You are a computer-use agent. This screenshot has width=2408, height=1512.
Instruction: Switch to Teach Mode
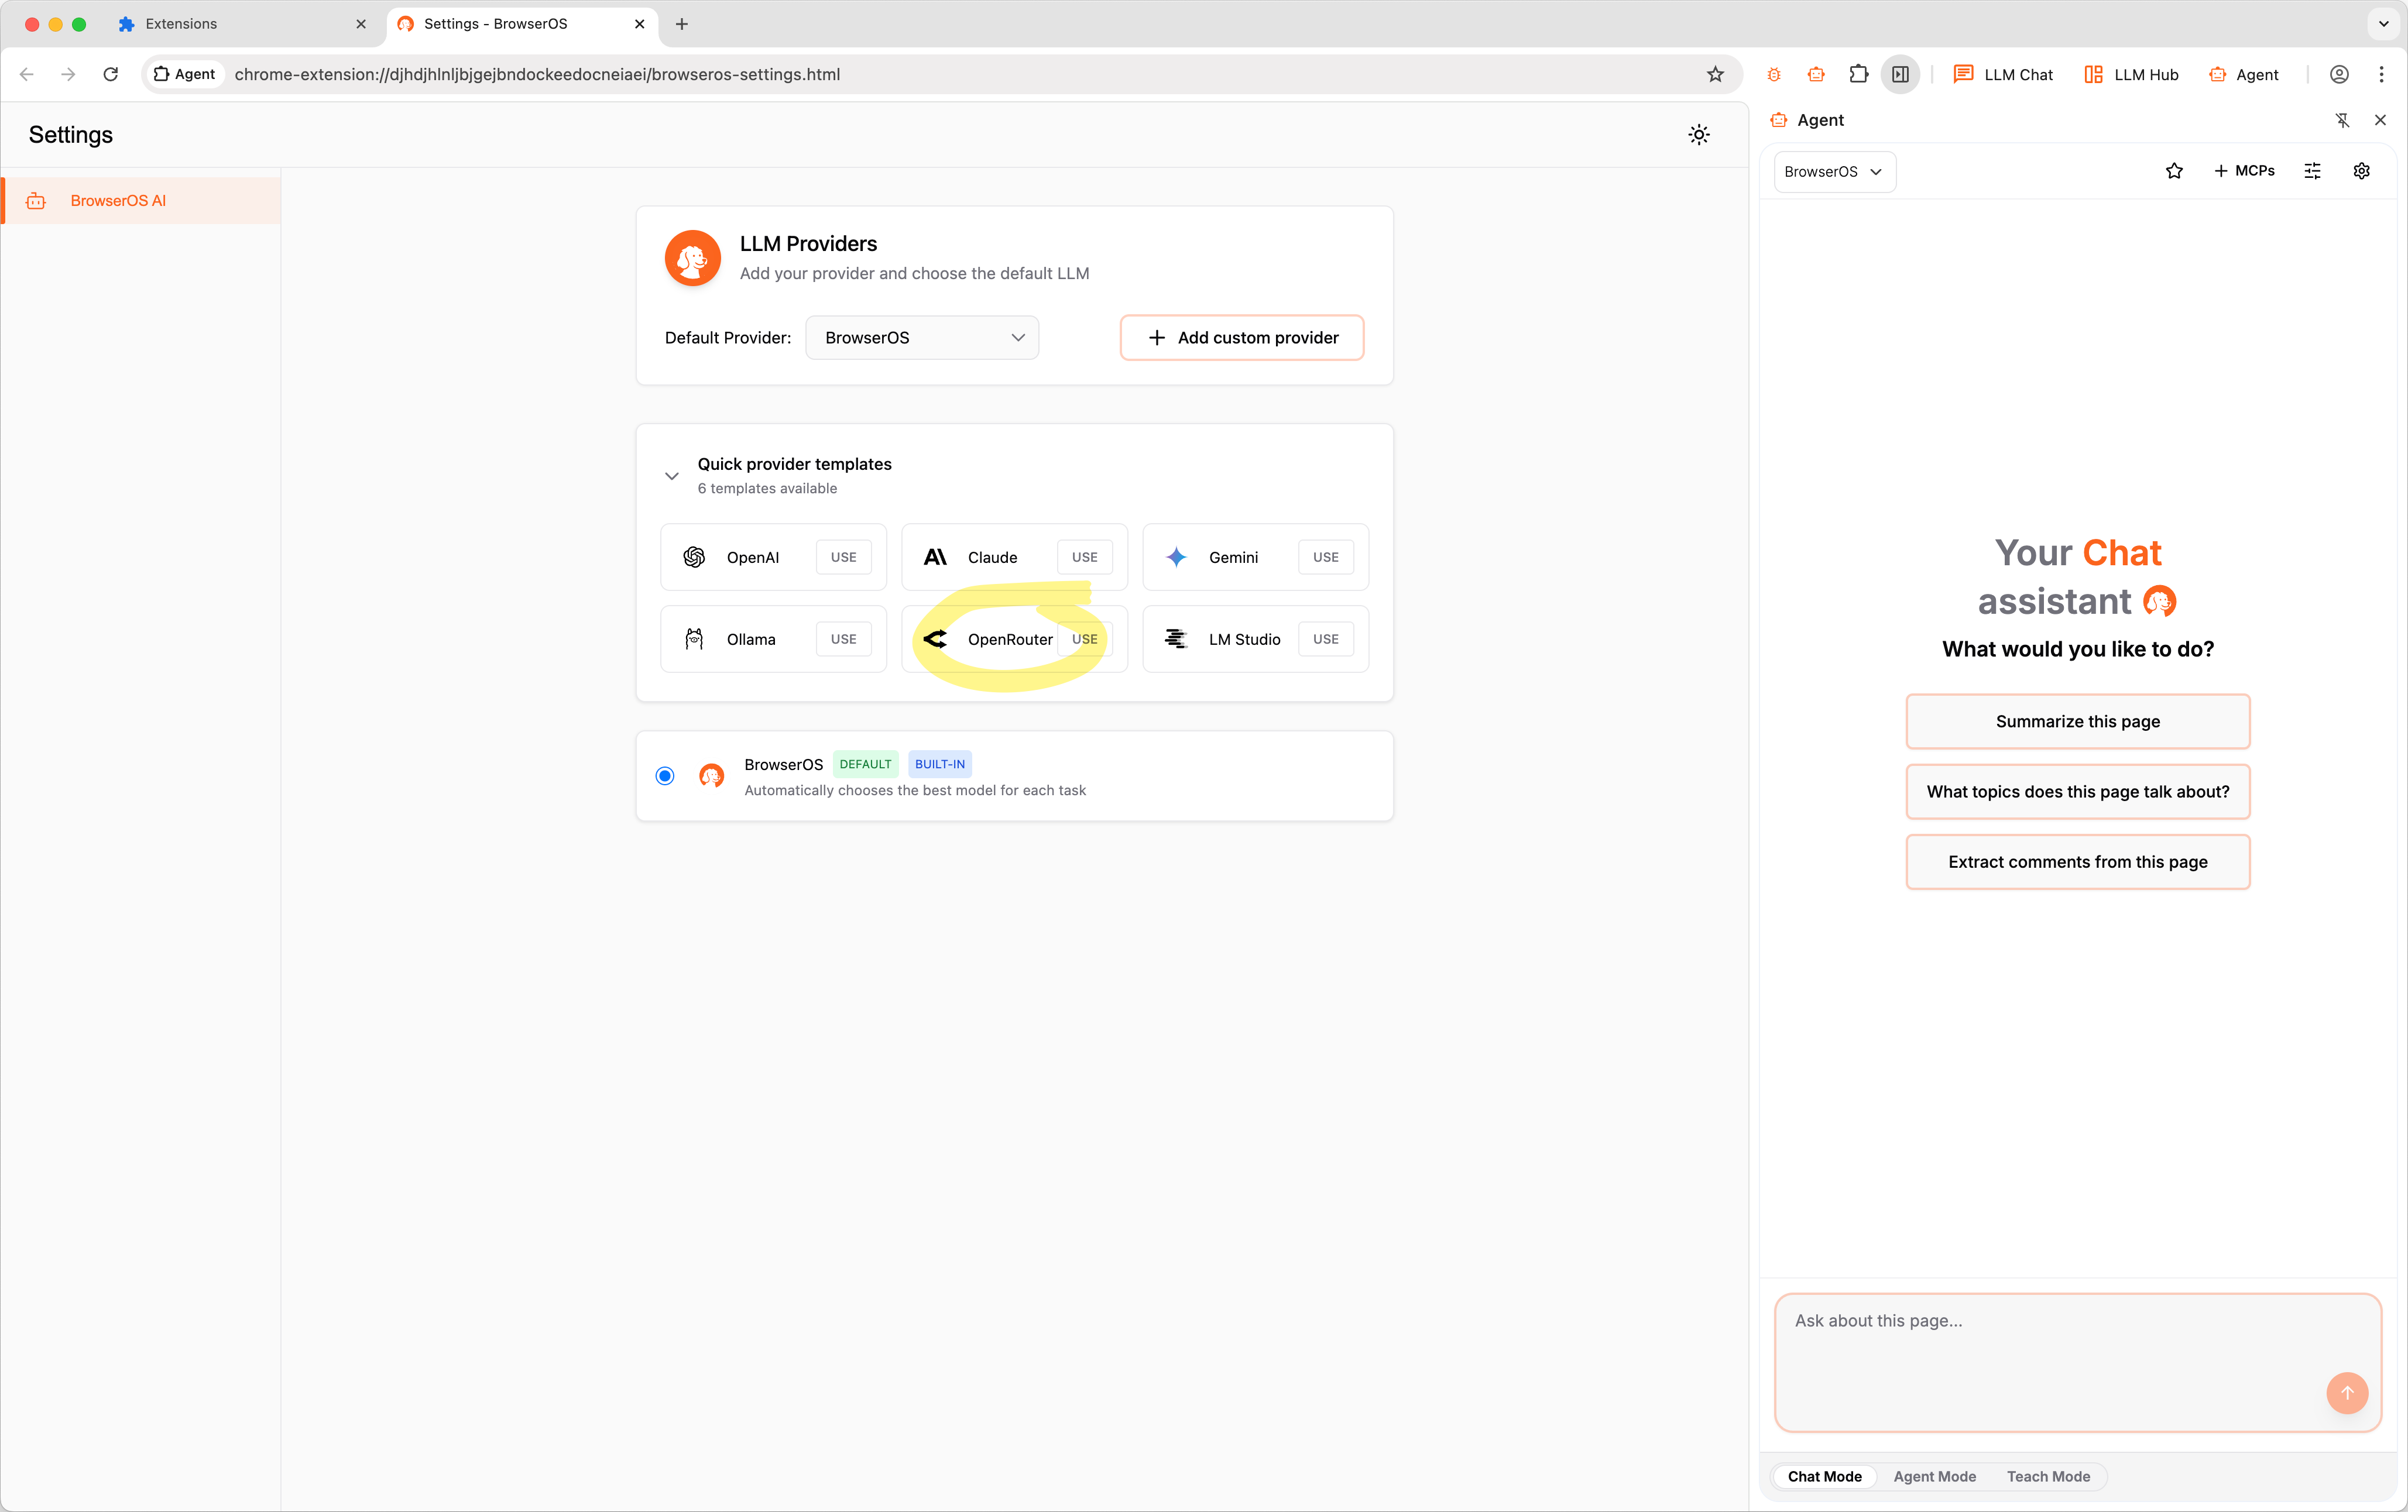(2048, 1476)
